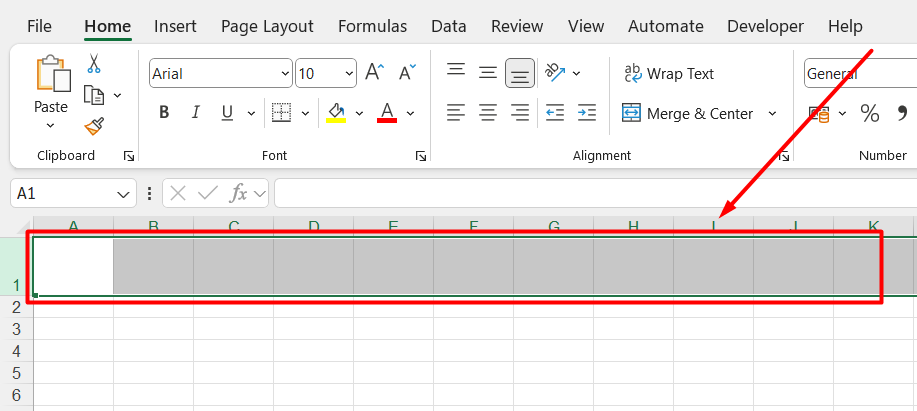The image size is (917, 411).
Task: Switch to the Formulas tab
Action: (x=373, y=26)
